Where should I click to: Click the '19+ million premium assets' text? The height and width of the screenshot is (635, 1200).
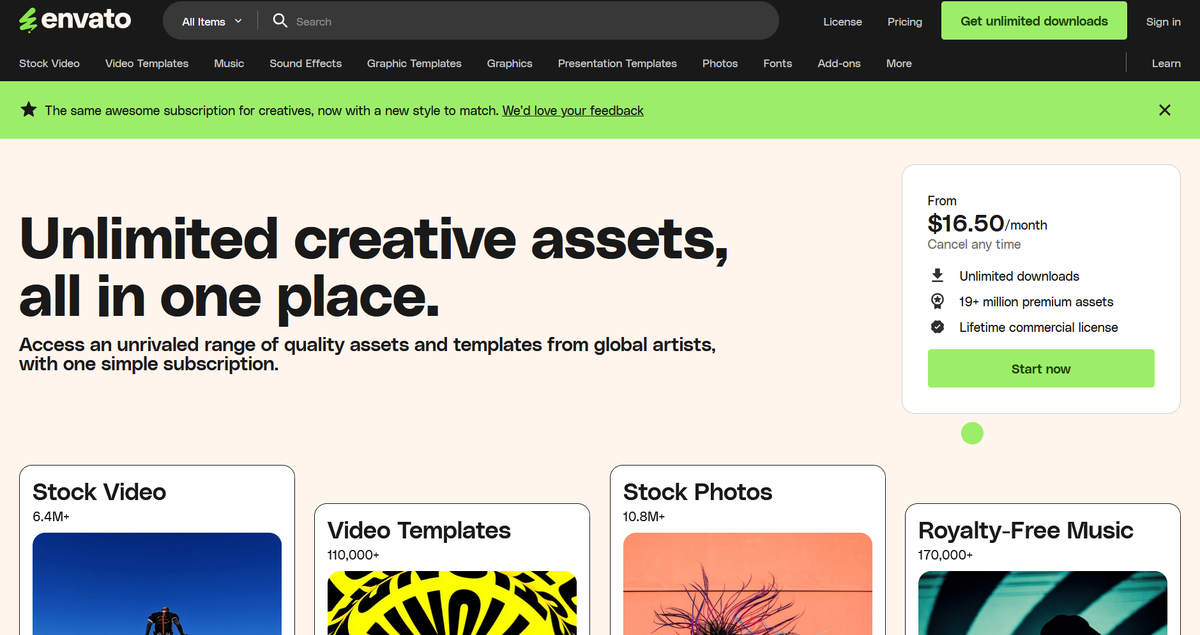(x=1036, y=301)
